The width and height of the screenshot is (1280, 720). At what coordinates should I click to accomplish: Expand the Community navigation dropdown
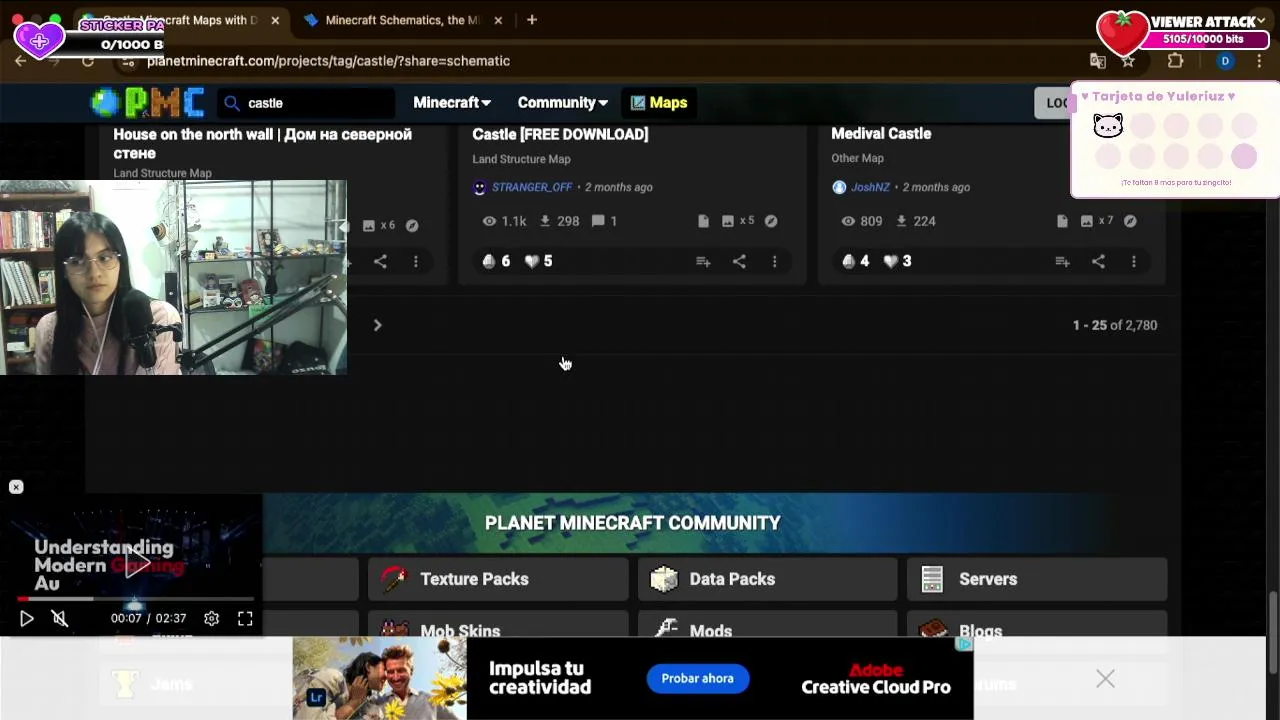point(563,103)
